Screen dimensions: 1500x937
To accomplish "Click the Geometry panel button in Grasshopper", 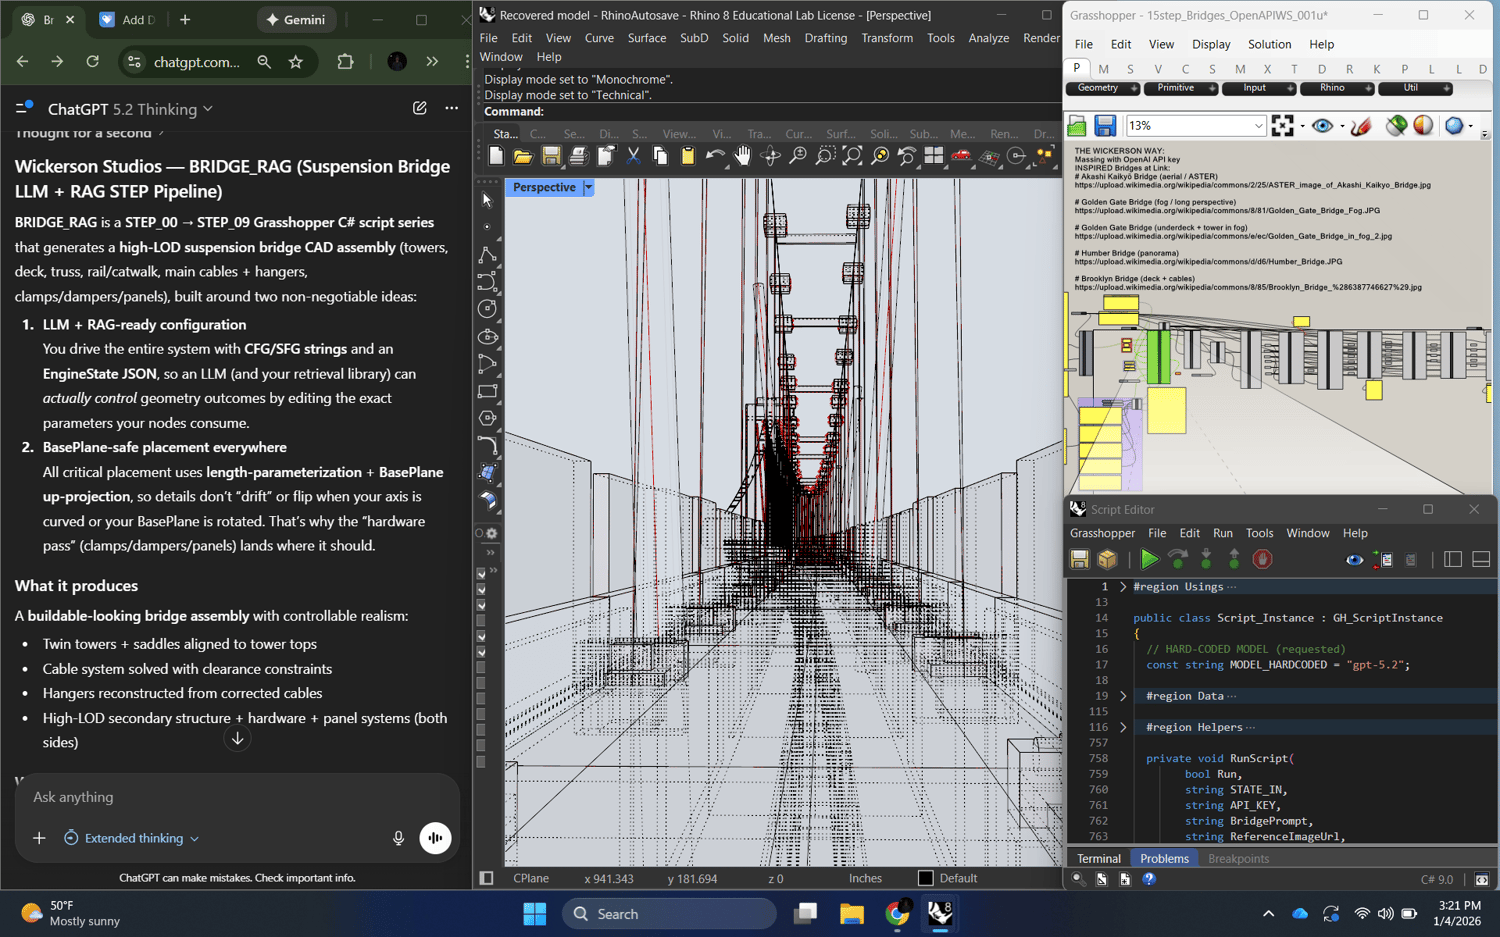I will 1098,88.
